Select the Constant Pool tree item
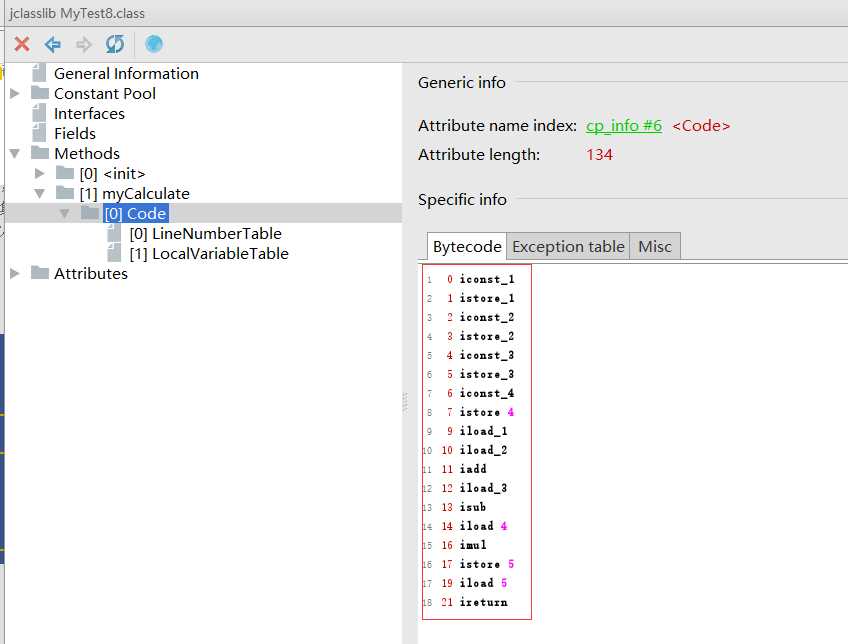The image size is (848, 644). click(105, 94)
